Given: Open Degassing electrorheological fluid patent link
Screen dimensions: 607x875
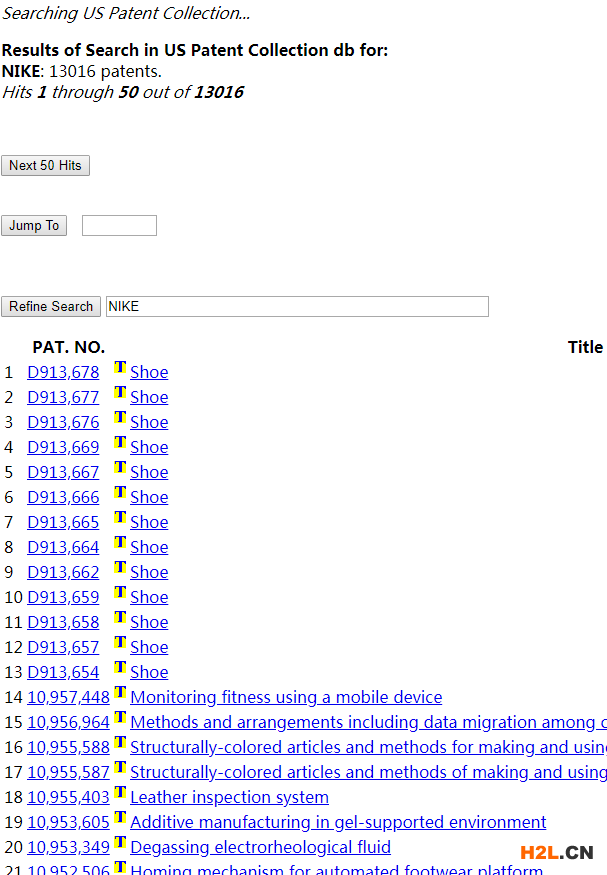Looking at the screenshot, I should pyautogui.click(x=261, y=847).
